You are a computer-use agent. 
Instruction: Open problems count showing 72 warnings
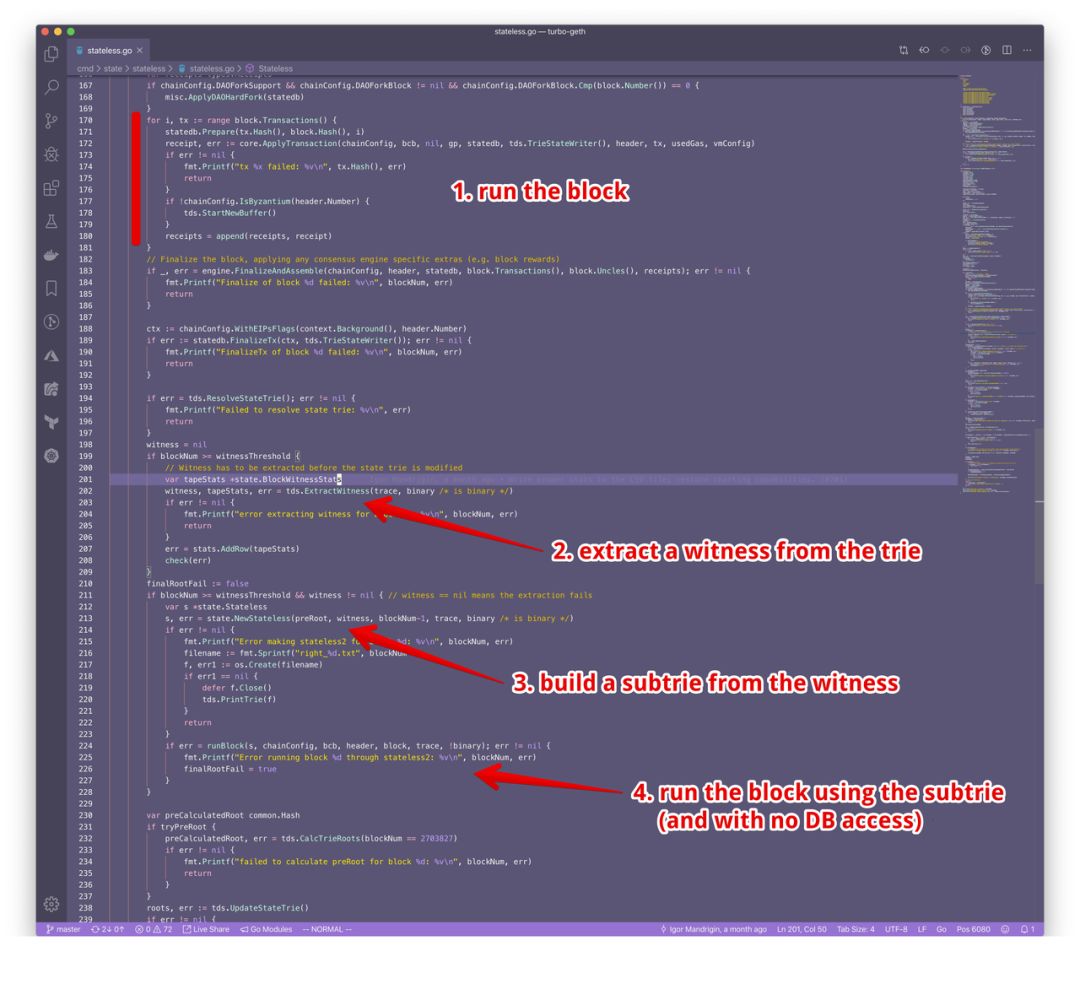[x=154, y=929]
